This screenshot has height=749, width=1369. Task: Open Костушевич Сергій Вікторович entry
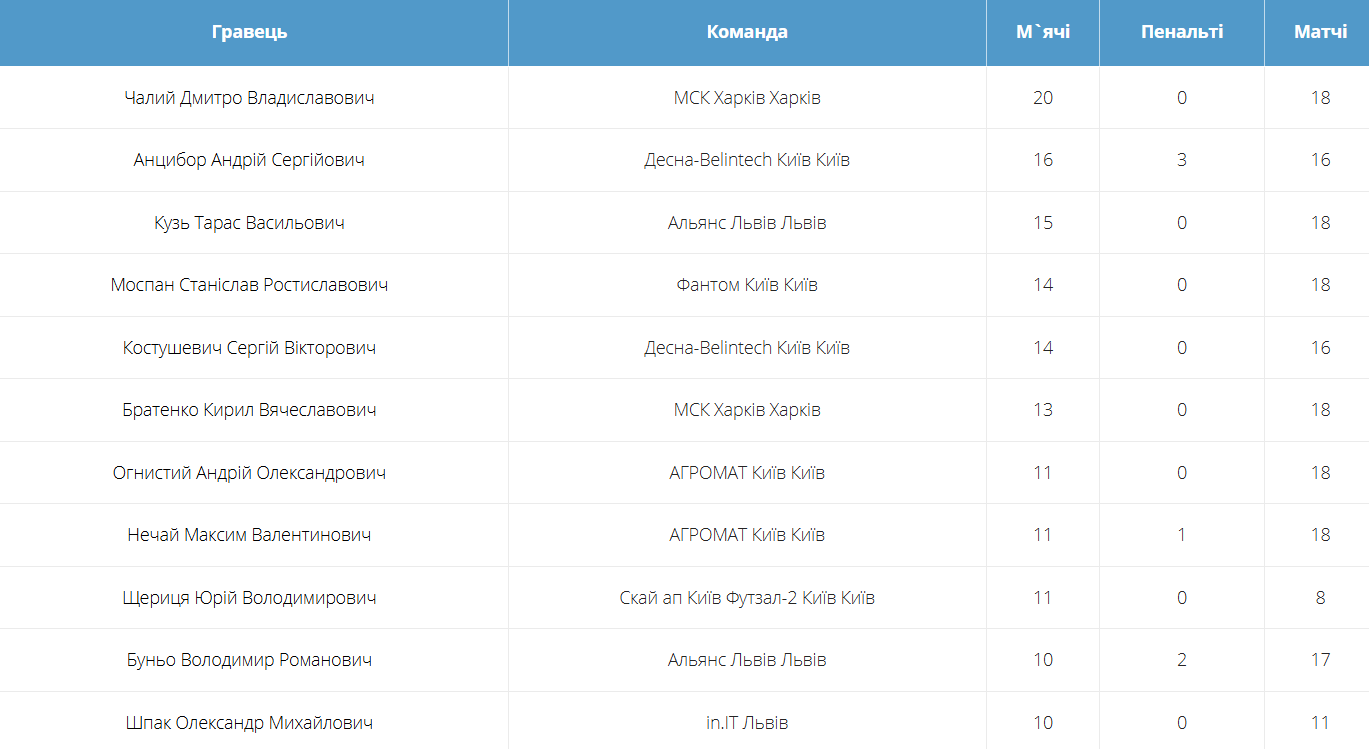pyautogui.click(x=249, y=348)
